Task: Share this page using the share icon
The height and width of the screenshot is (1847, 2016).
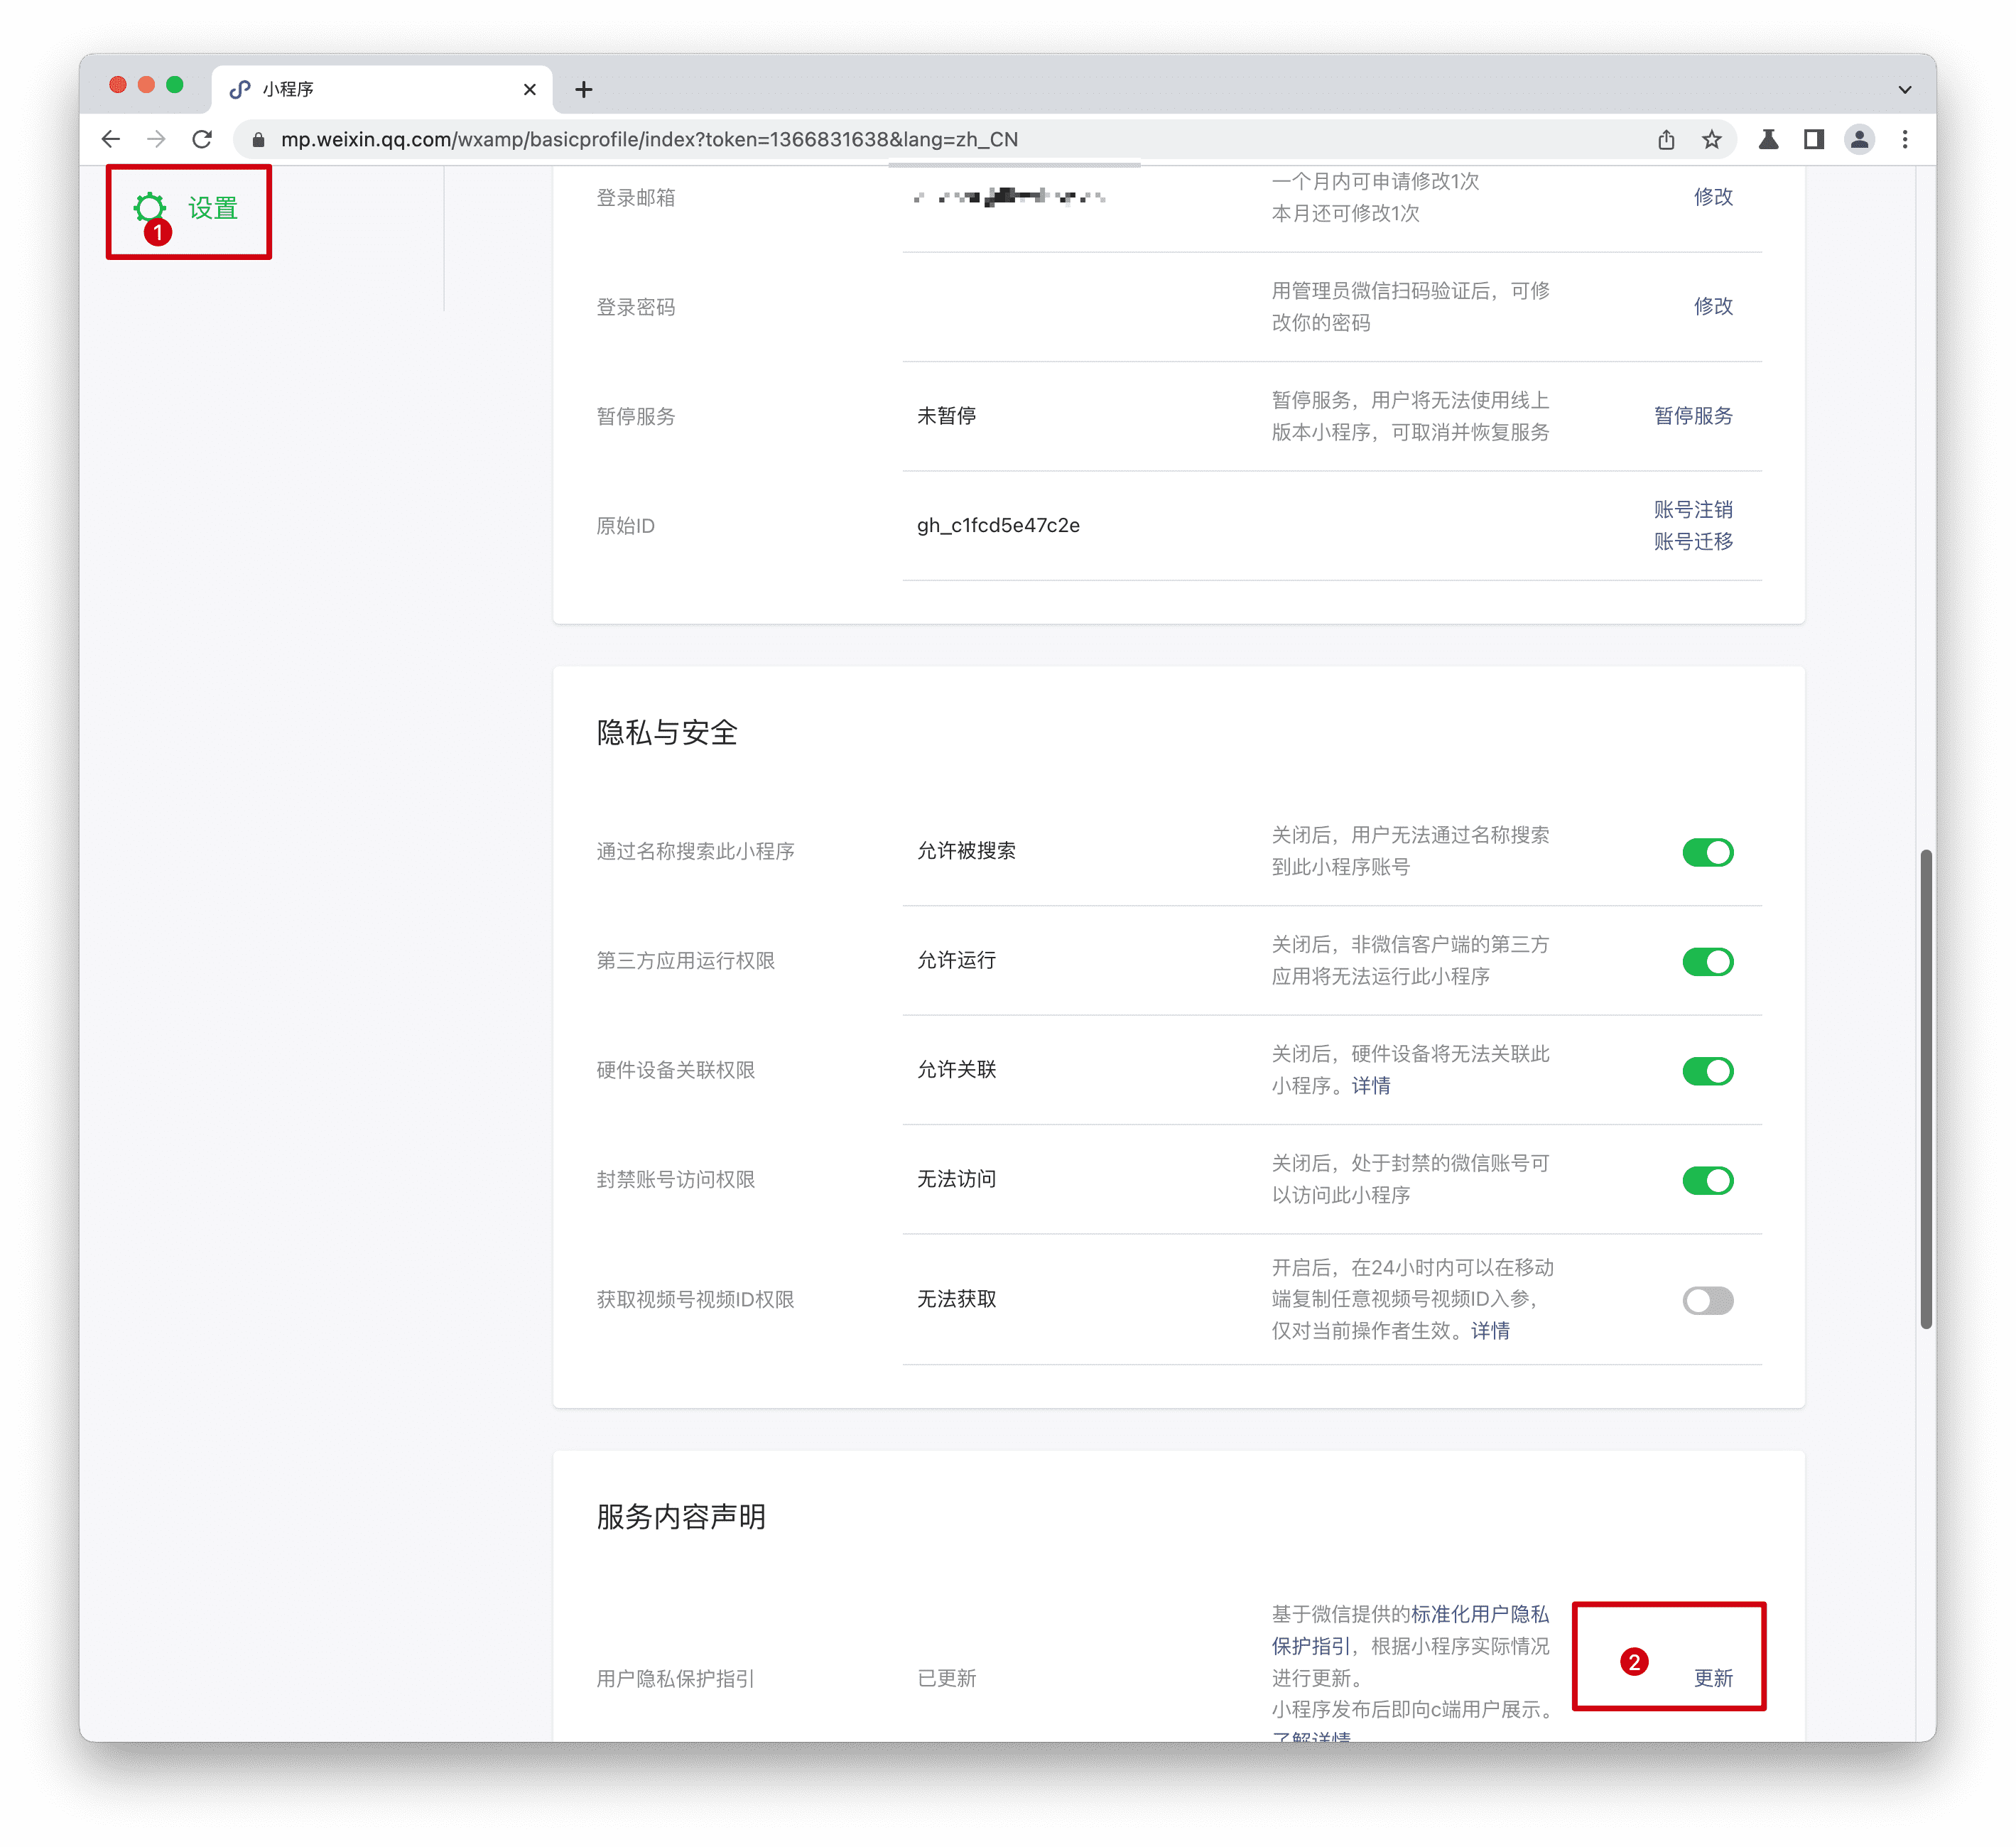Action: click(1666, 139)
